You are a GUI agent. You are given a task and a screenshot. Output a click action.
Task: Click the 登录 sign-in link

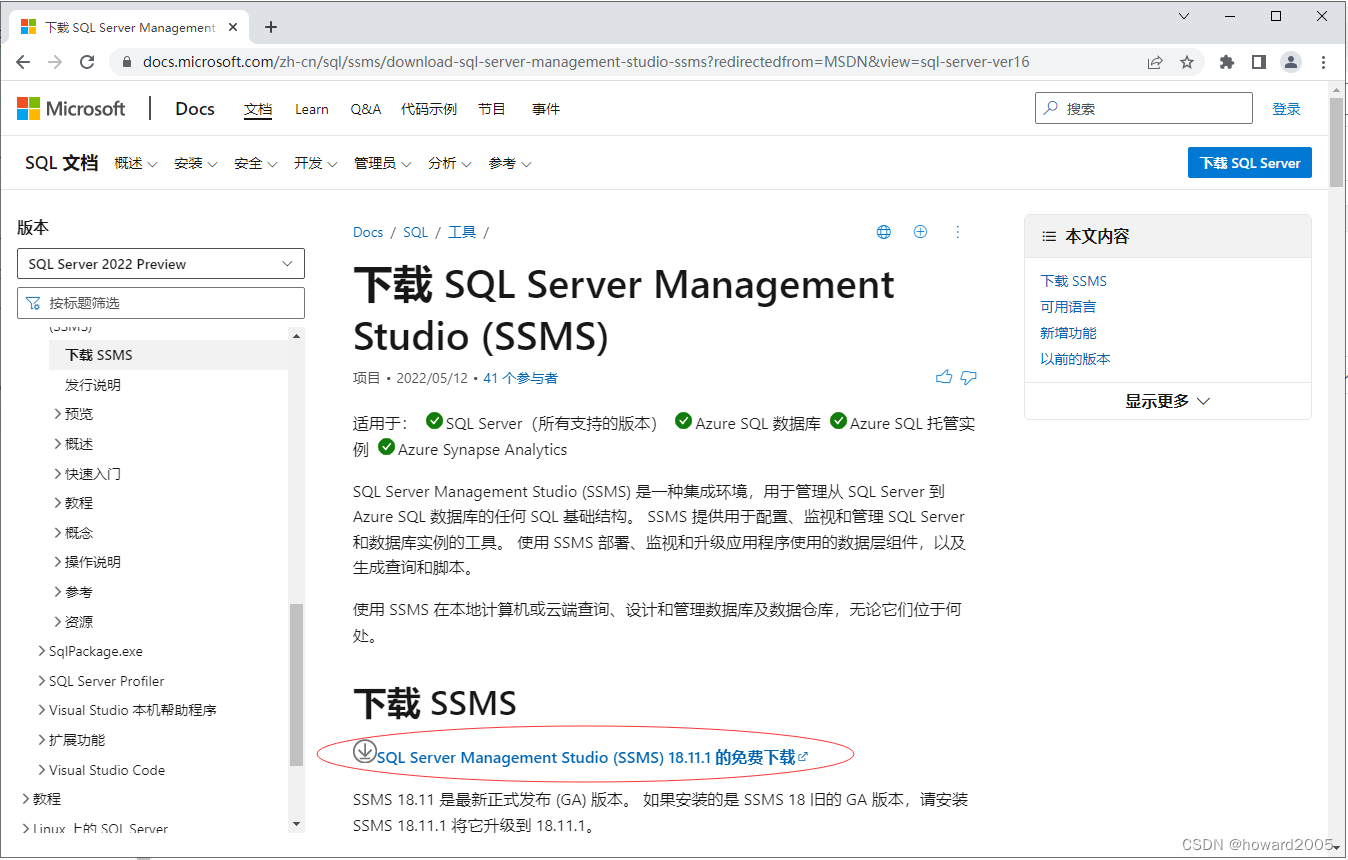click(1286, 109)
